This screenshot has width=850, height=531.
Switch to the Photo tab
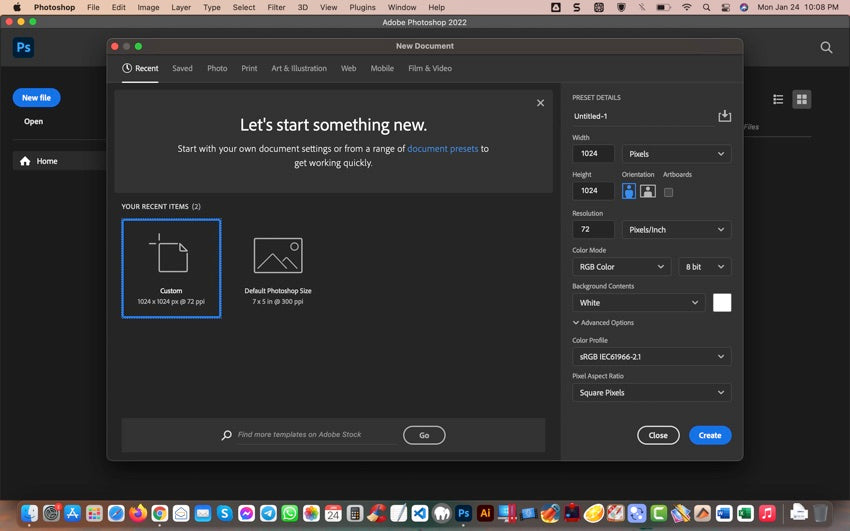217,68
